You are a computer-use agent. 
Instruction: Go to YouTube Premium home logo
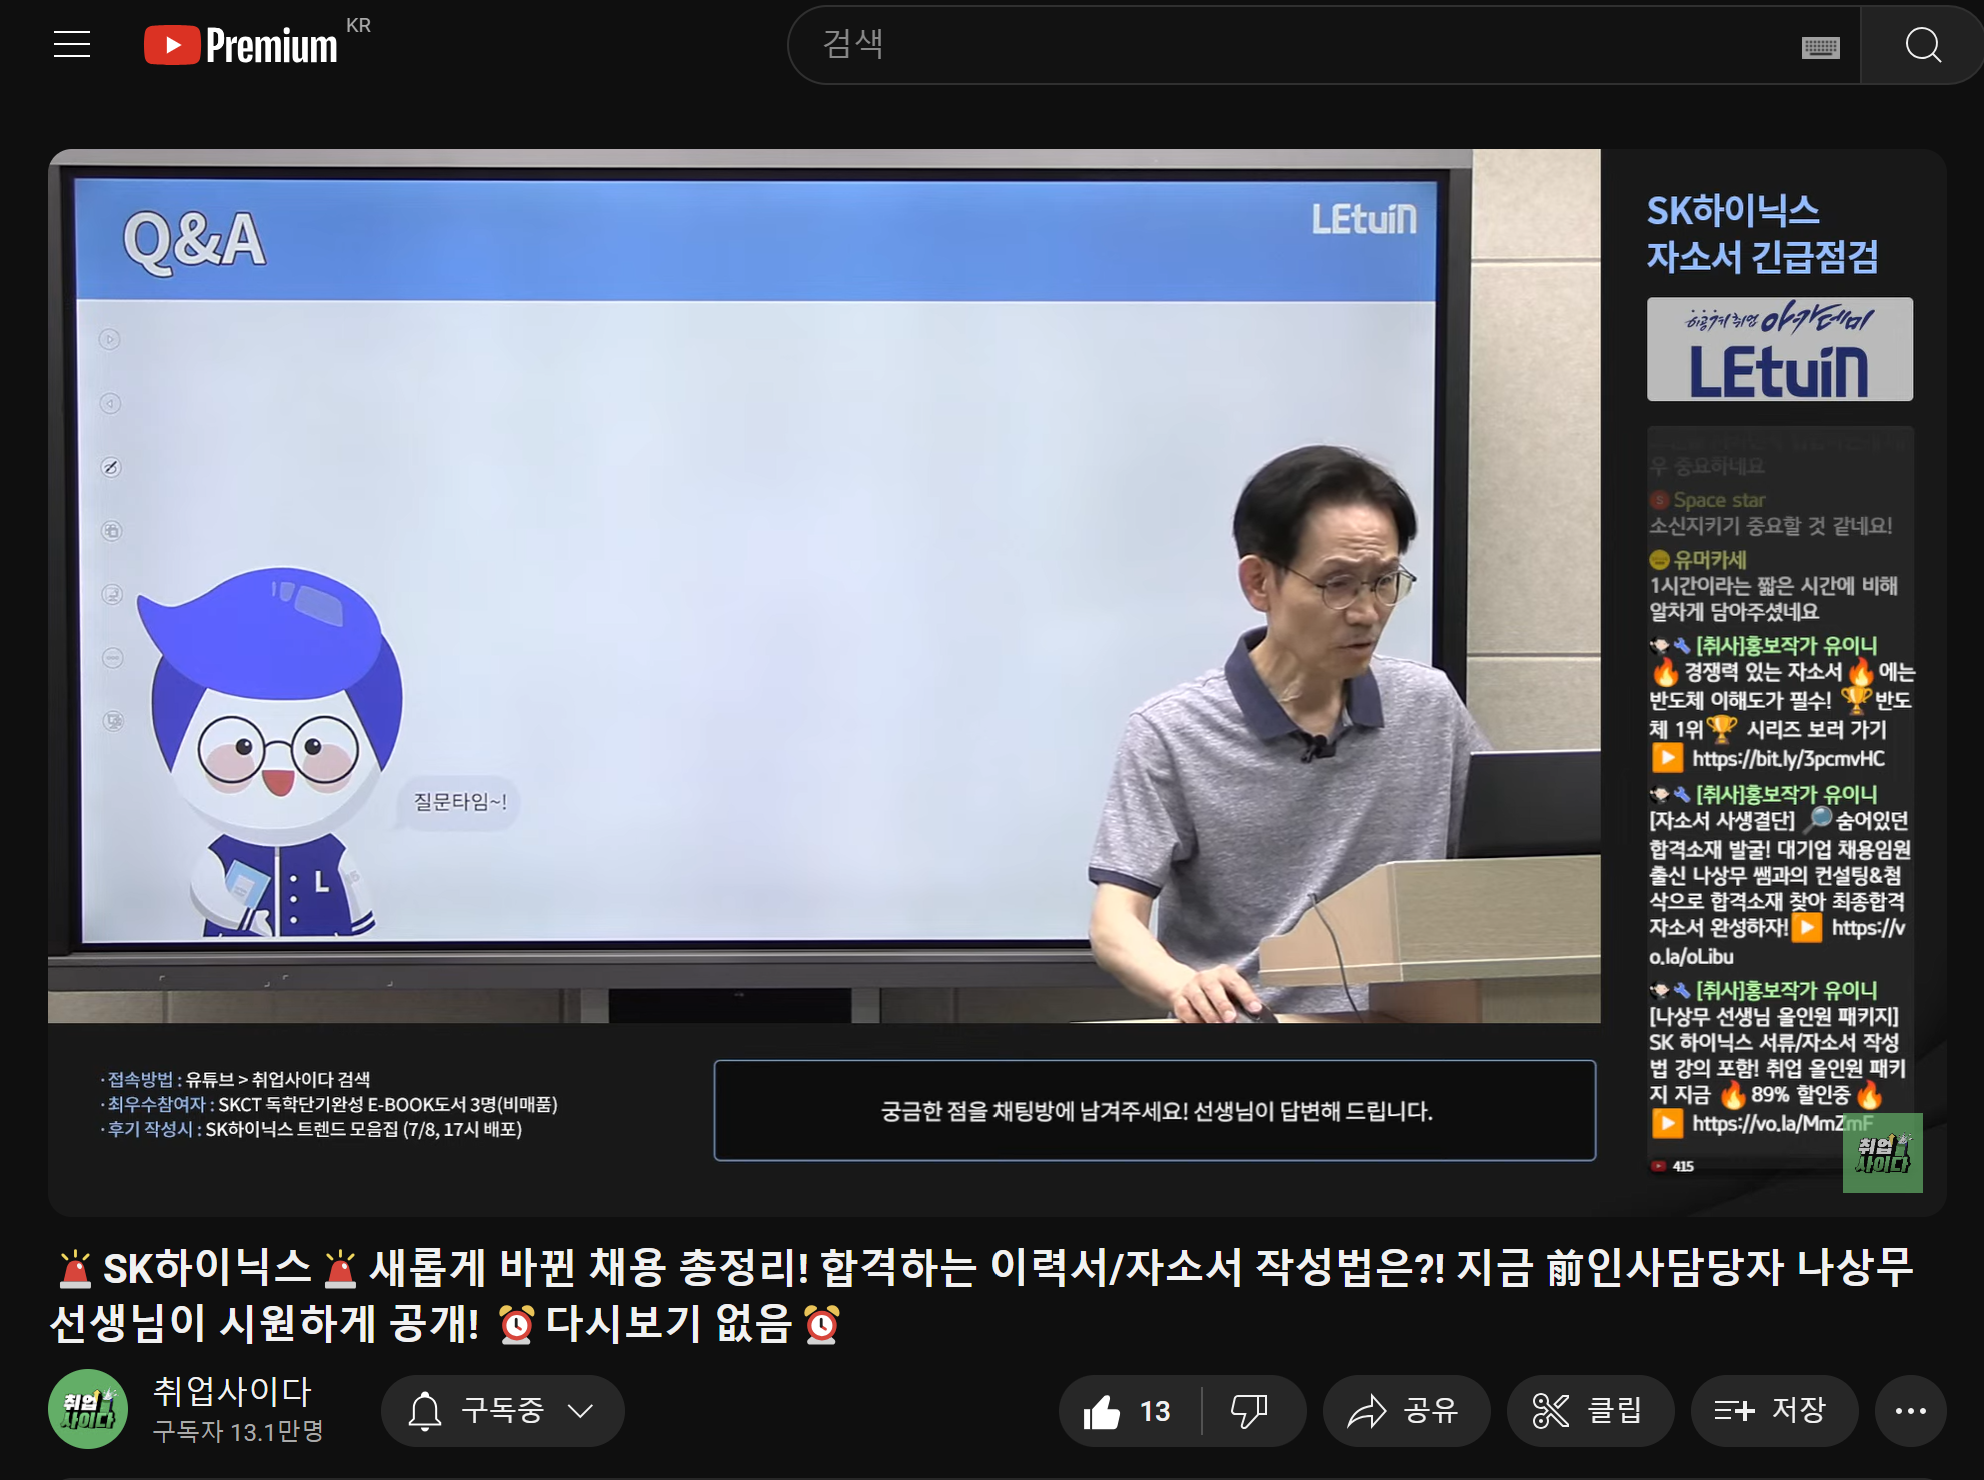(241, 45)
